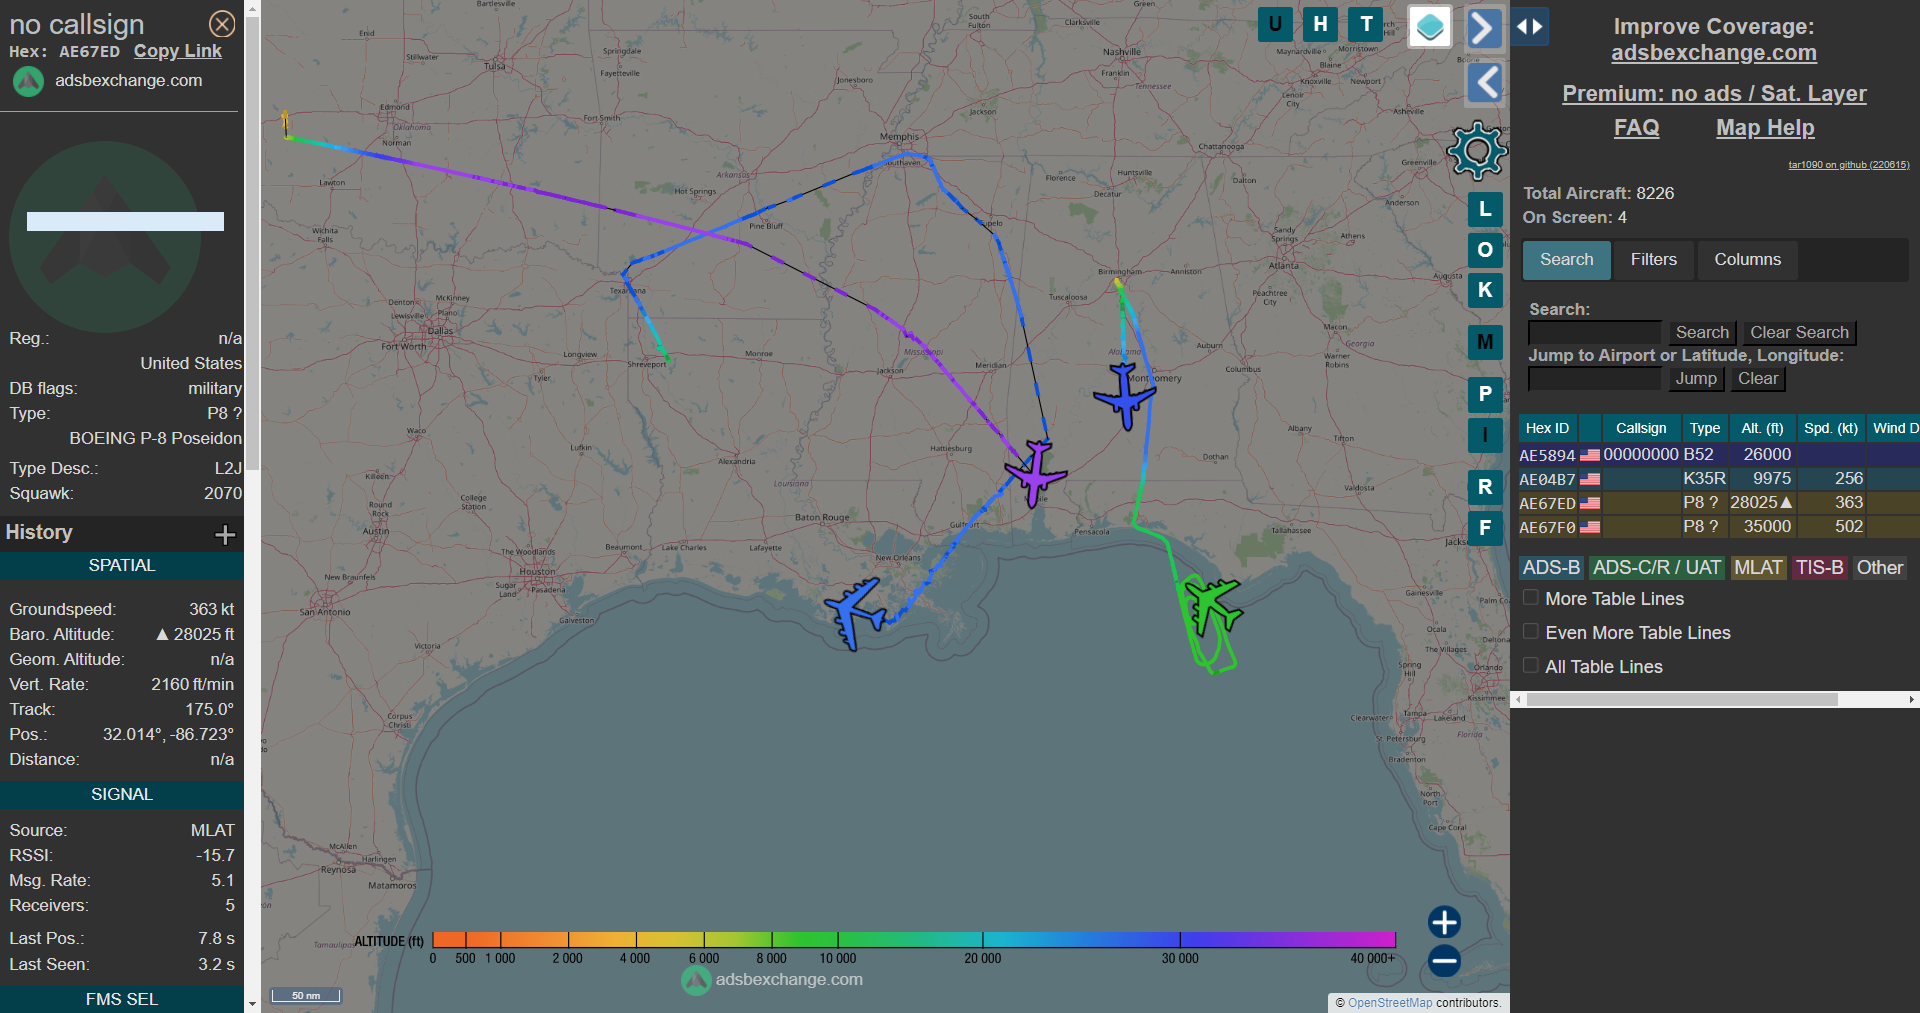Enable More Table Lines checkbox
The image size is (1920, 1013).
click(x=1530, y=597)
